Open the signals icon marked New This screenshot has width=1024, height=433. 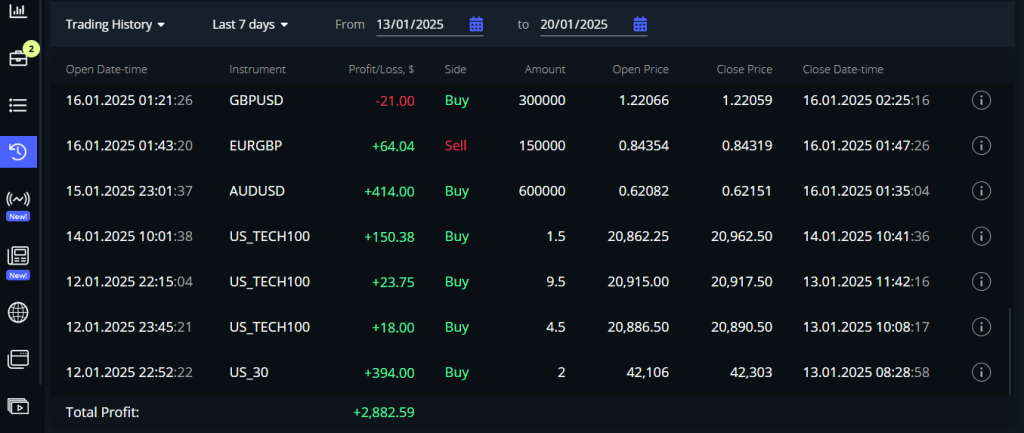coord(18,199)
